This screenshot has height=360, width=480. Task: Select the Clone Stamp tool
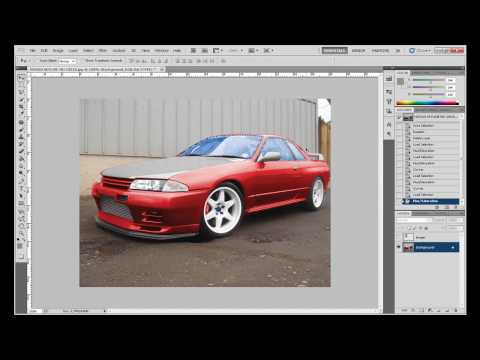pos(22,137)
